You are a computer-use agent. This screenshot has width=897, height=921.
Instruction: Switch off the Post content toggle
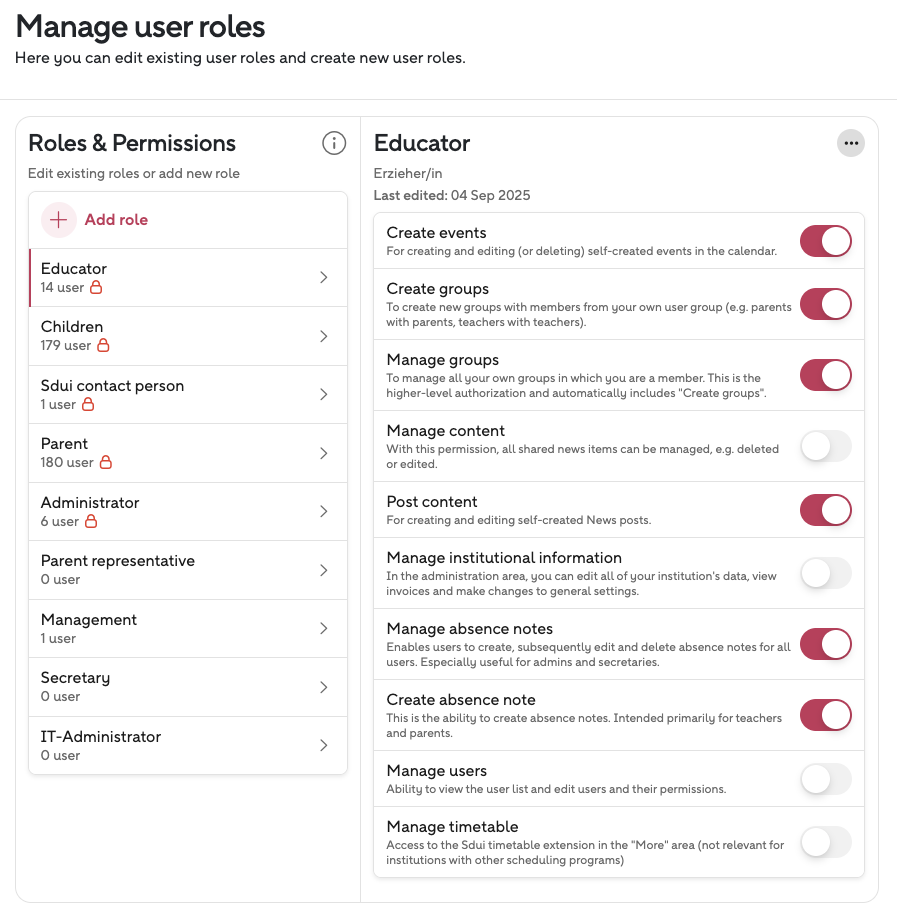825,510
